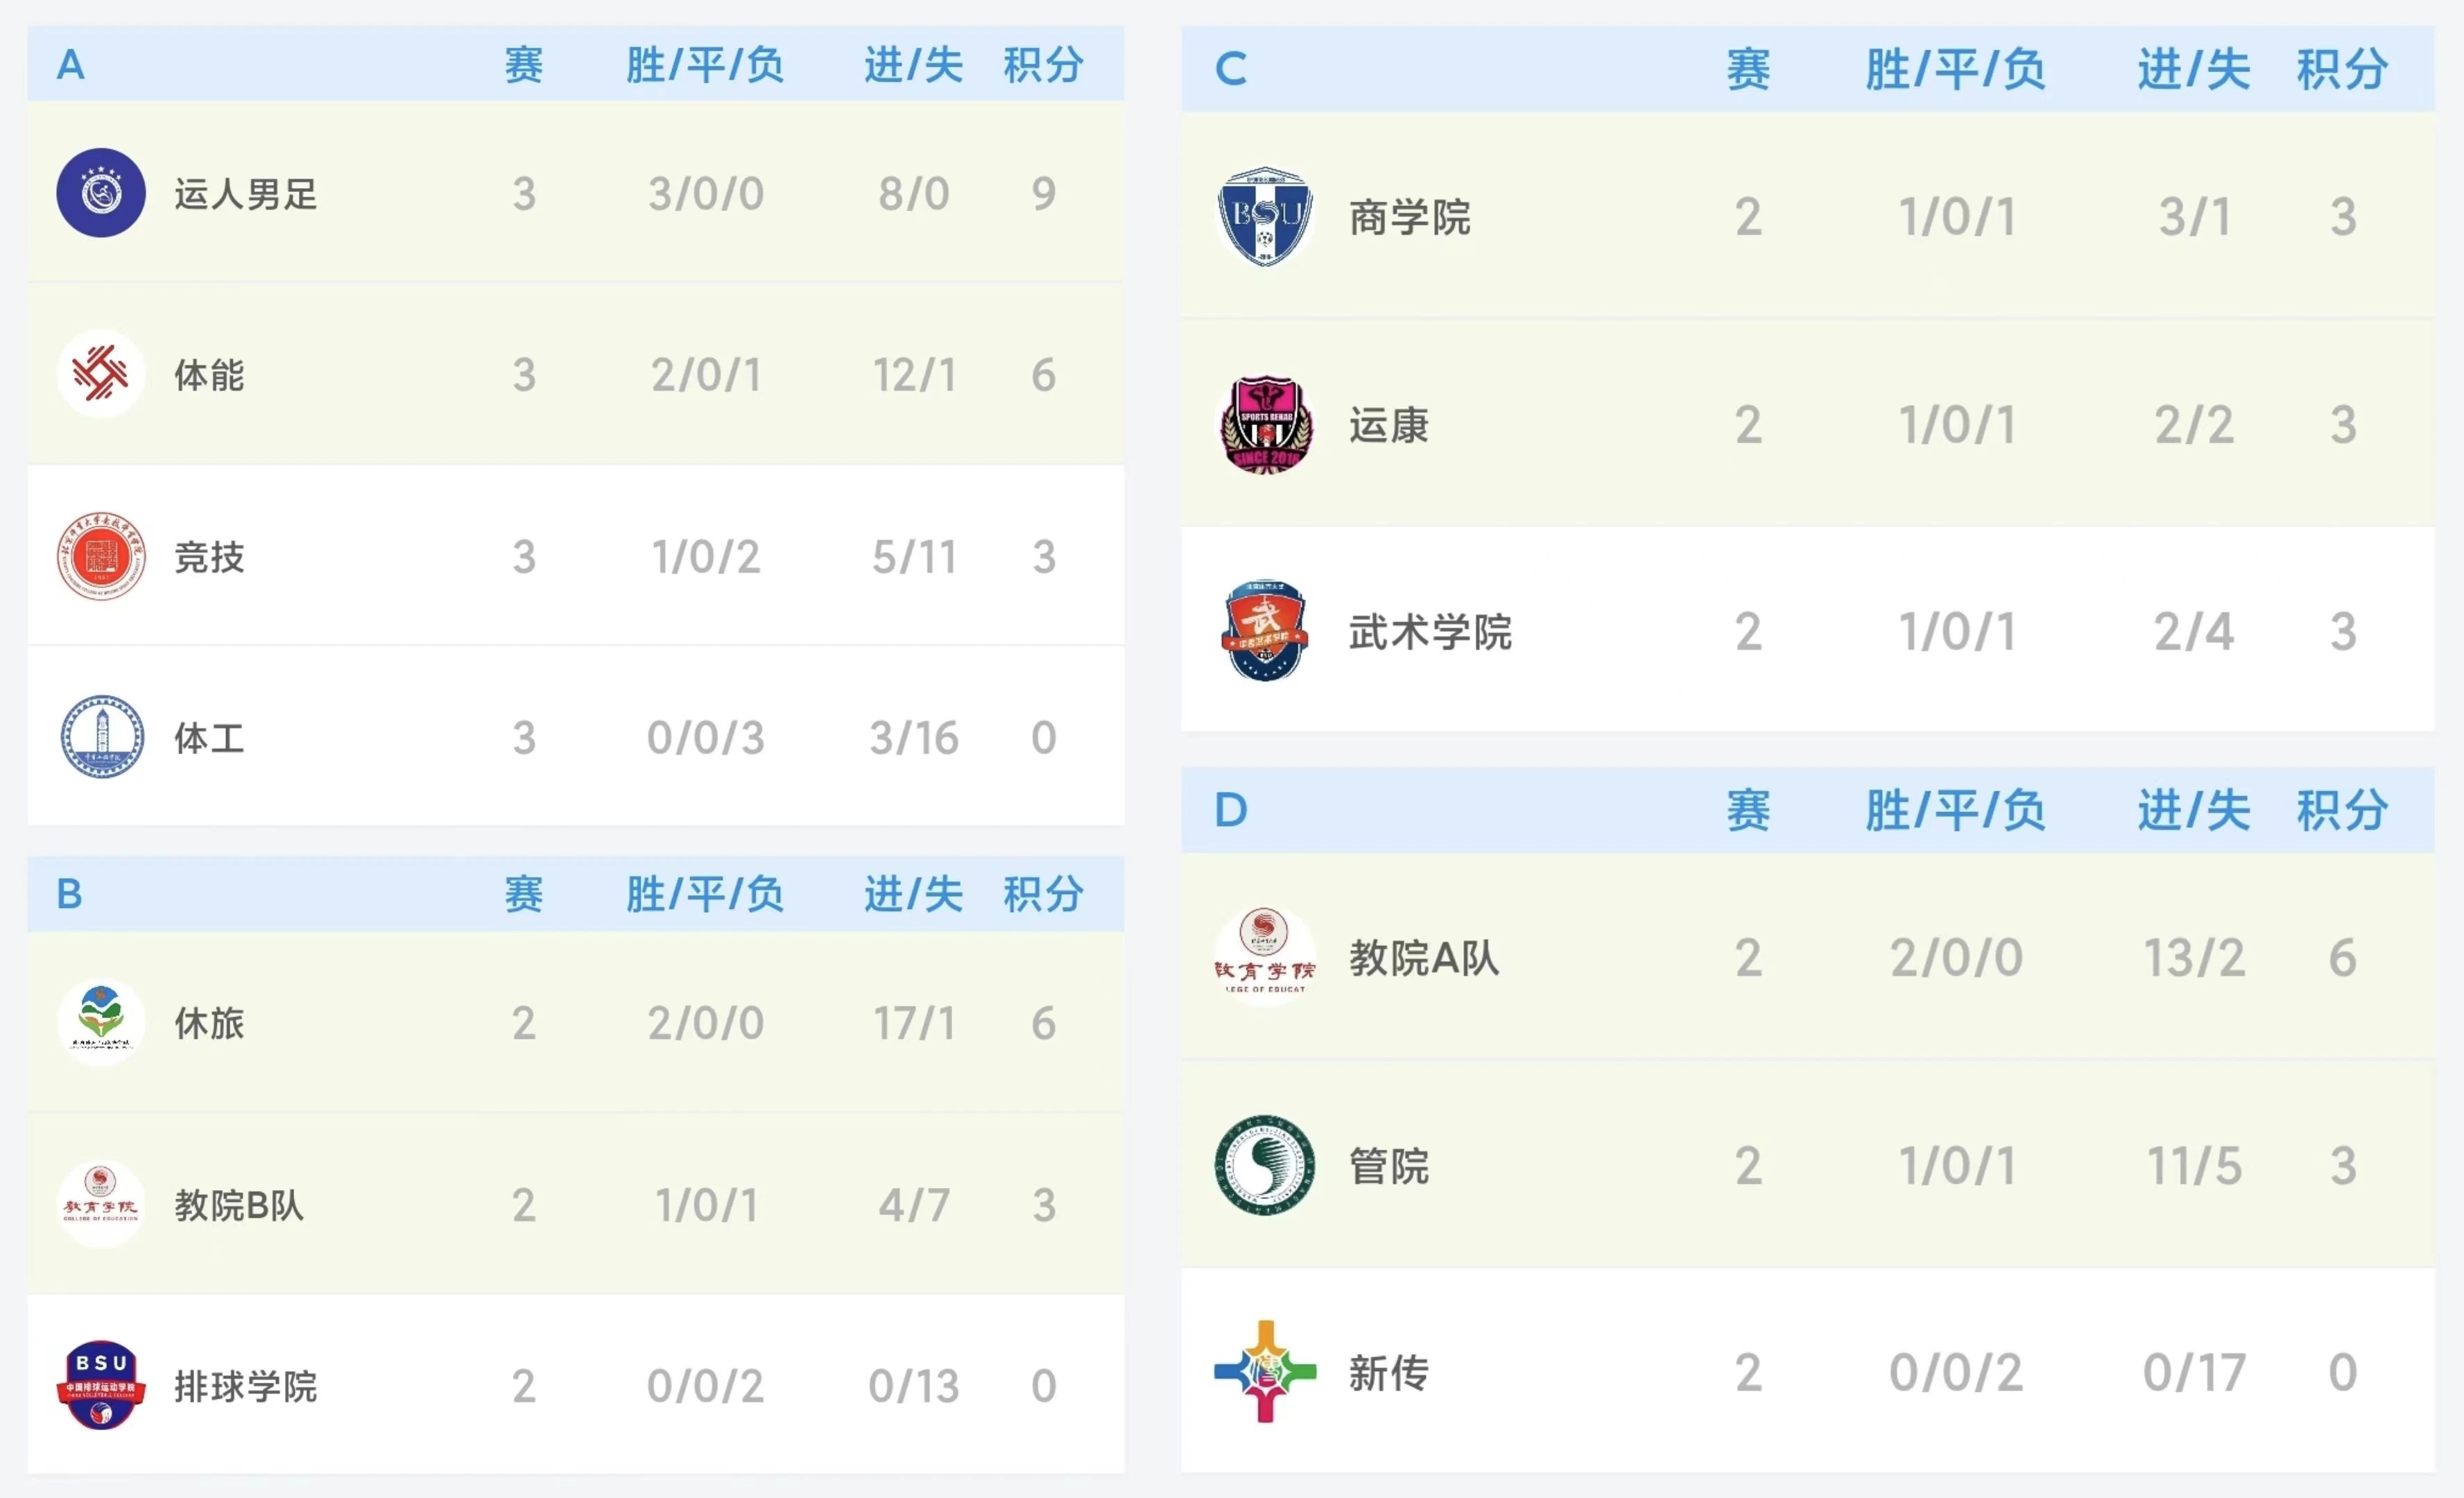Image resolution: width=2464 pixels, height=1498 pixels.
Task: Select the 体工 blue circular crest
Action: (101, 737)
